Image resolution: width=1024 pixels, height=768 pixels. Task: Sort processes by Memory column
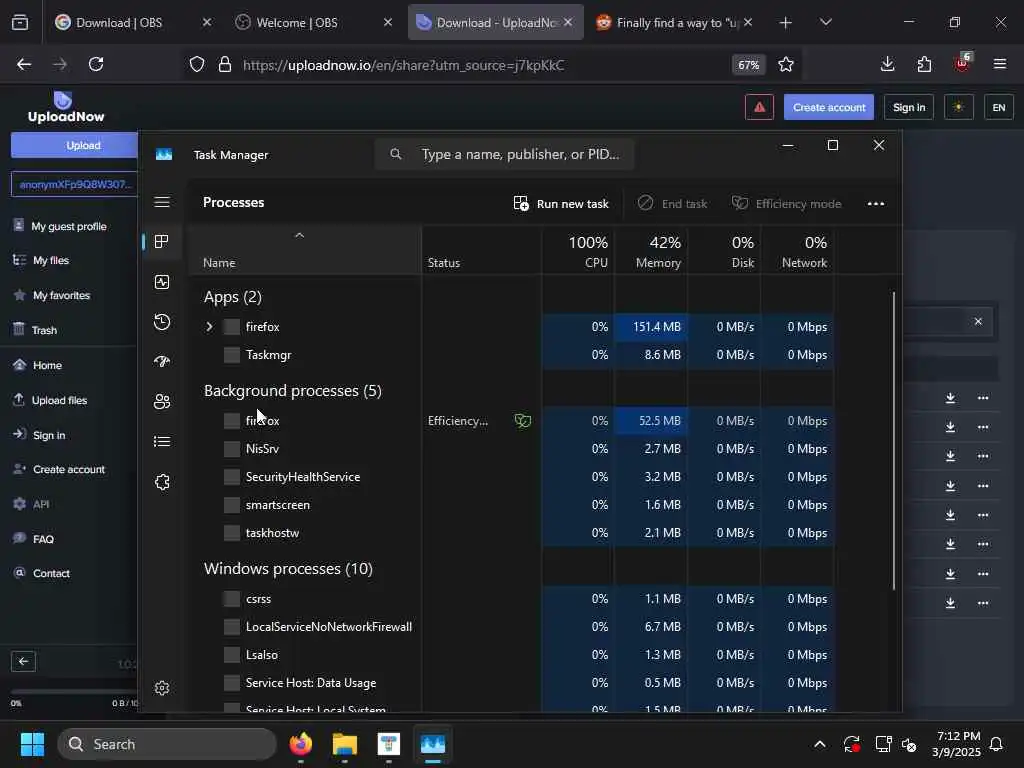651,251
